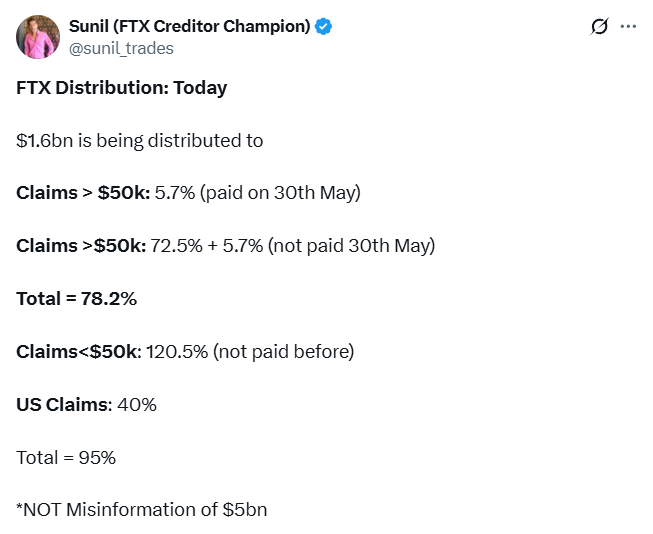Click the bold heading FTX Distribution: Today
This screenshot has width=653, height=534.
(121, 88)
